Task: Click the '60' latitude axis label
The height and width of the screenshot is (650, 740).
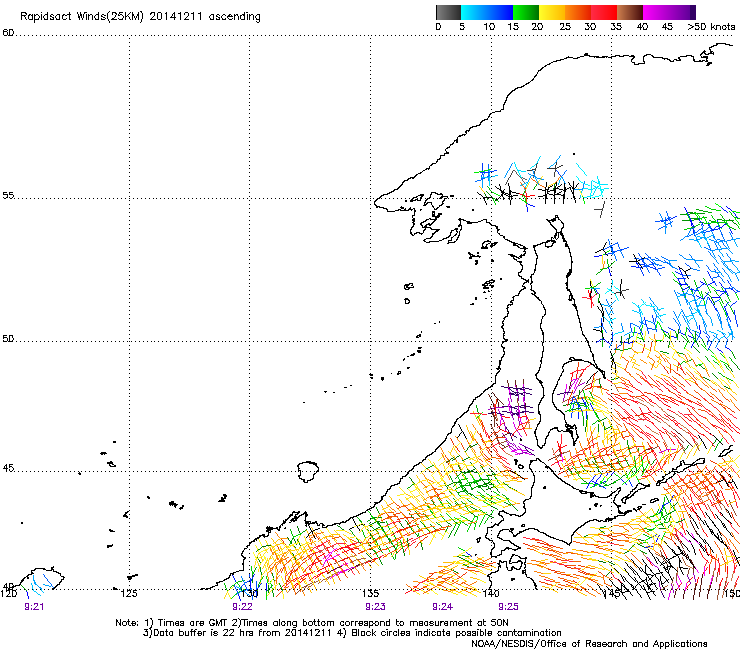Action: (8, 33)
